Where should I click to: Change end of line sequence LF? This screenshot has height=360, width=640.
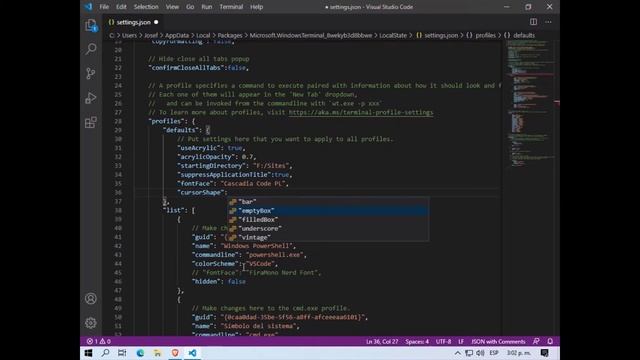(x=461, y=342)
